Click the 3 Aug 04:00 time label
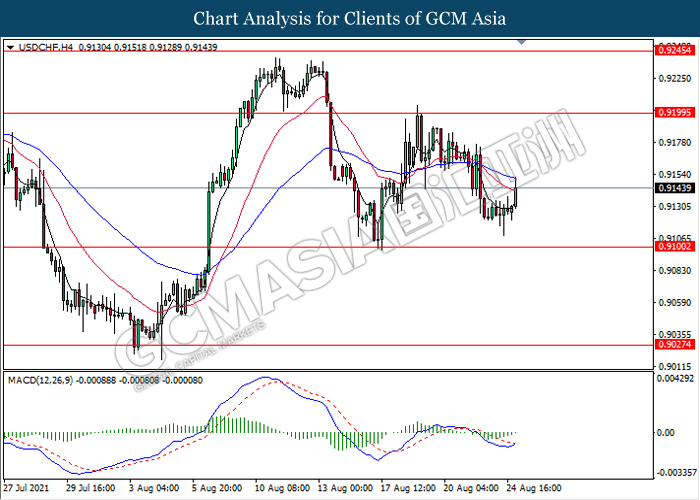700x500 pixels. coord(154,488)
